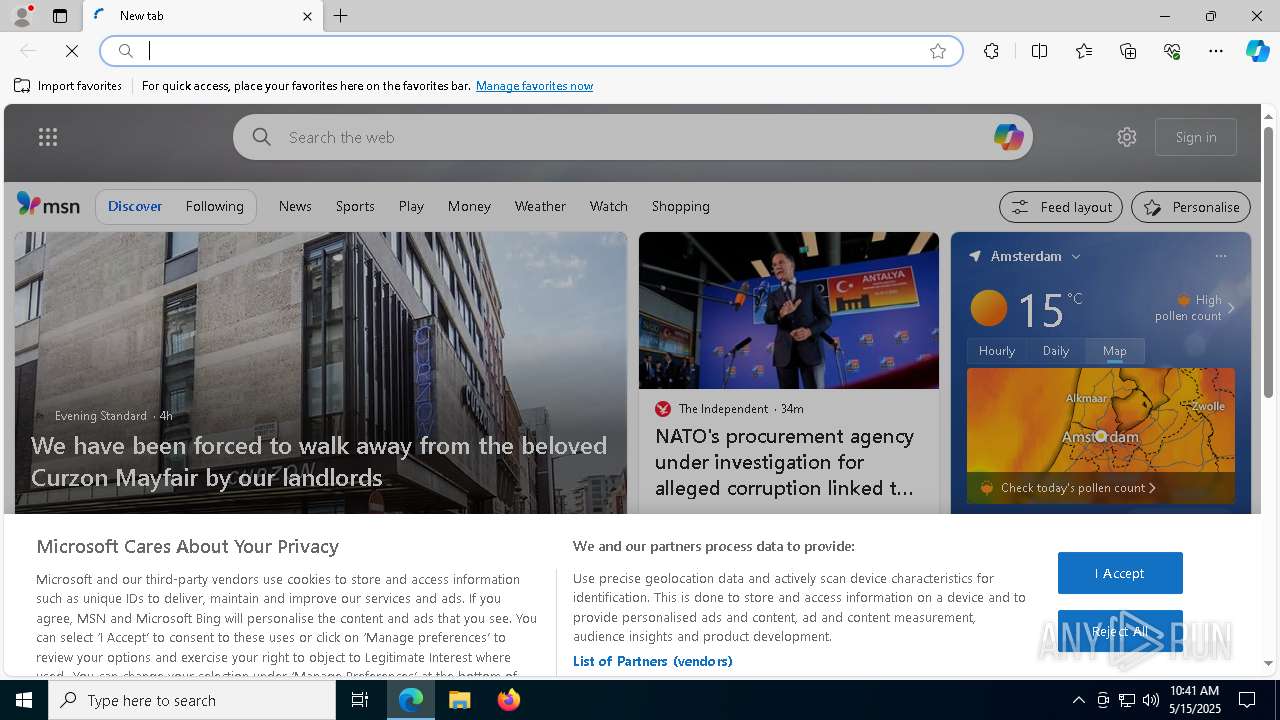This screenshot has width=1280, height=720.
Task: Open the notification center icon
Action: 1247,700
